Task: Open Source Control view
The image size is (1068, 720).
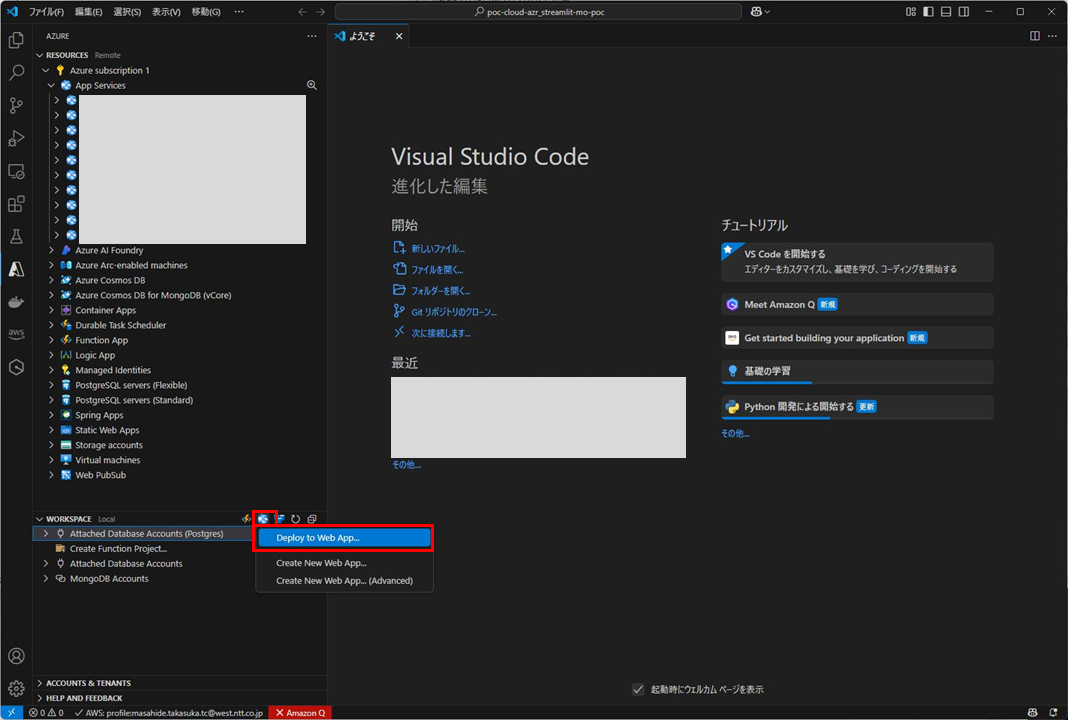Action: [x=16, y=105]
